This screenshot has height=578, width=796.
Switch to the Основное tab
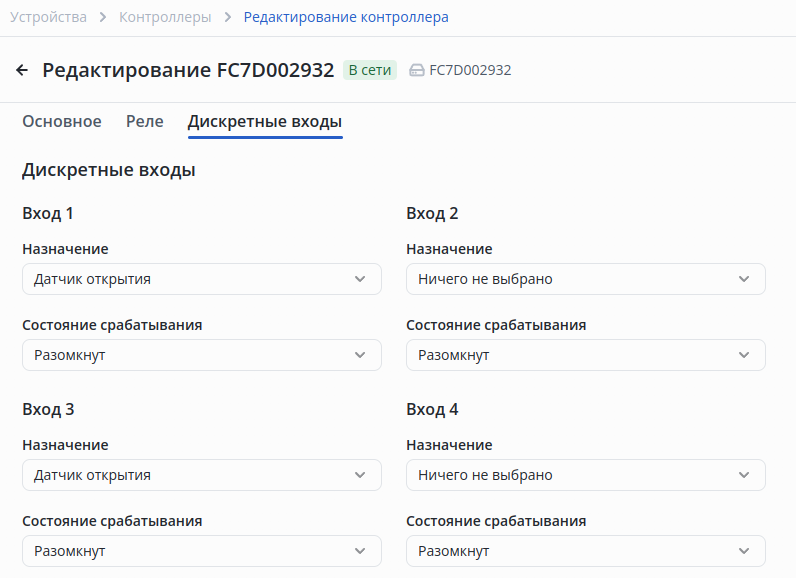tap(62, 122)
